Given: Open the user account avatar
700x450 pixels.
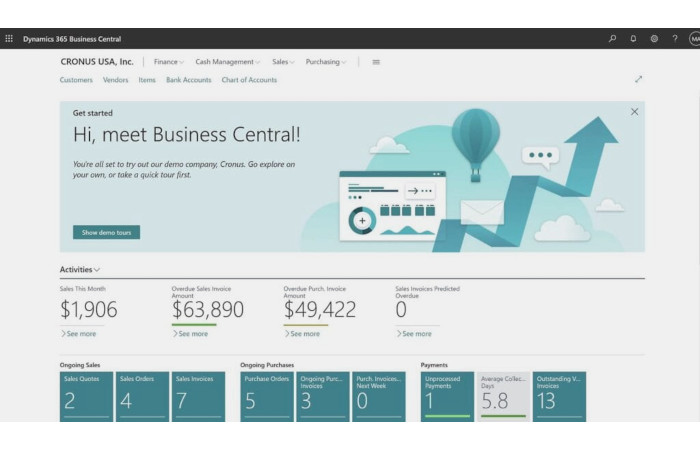Looking at the screenshot, I should tap(695, 39).
